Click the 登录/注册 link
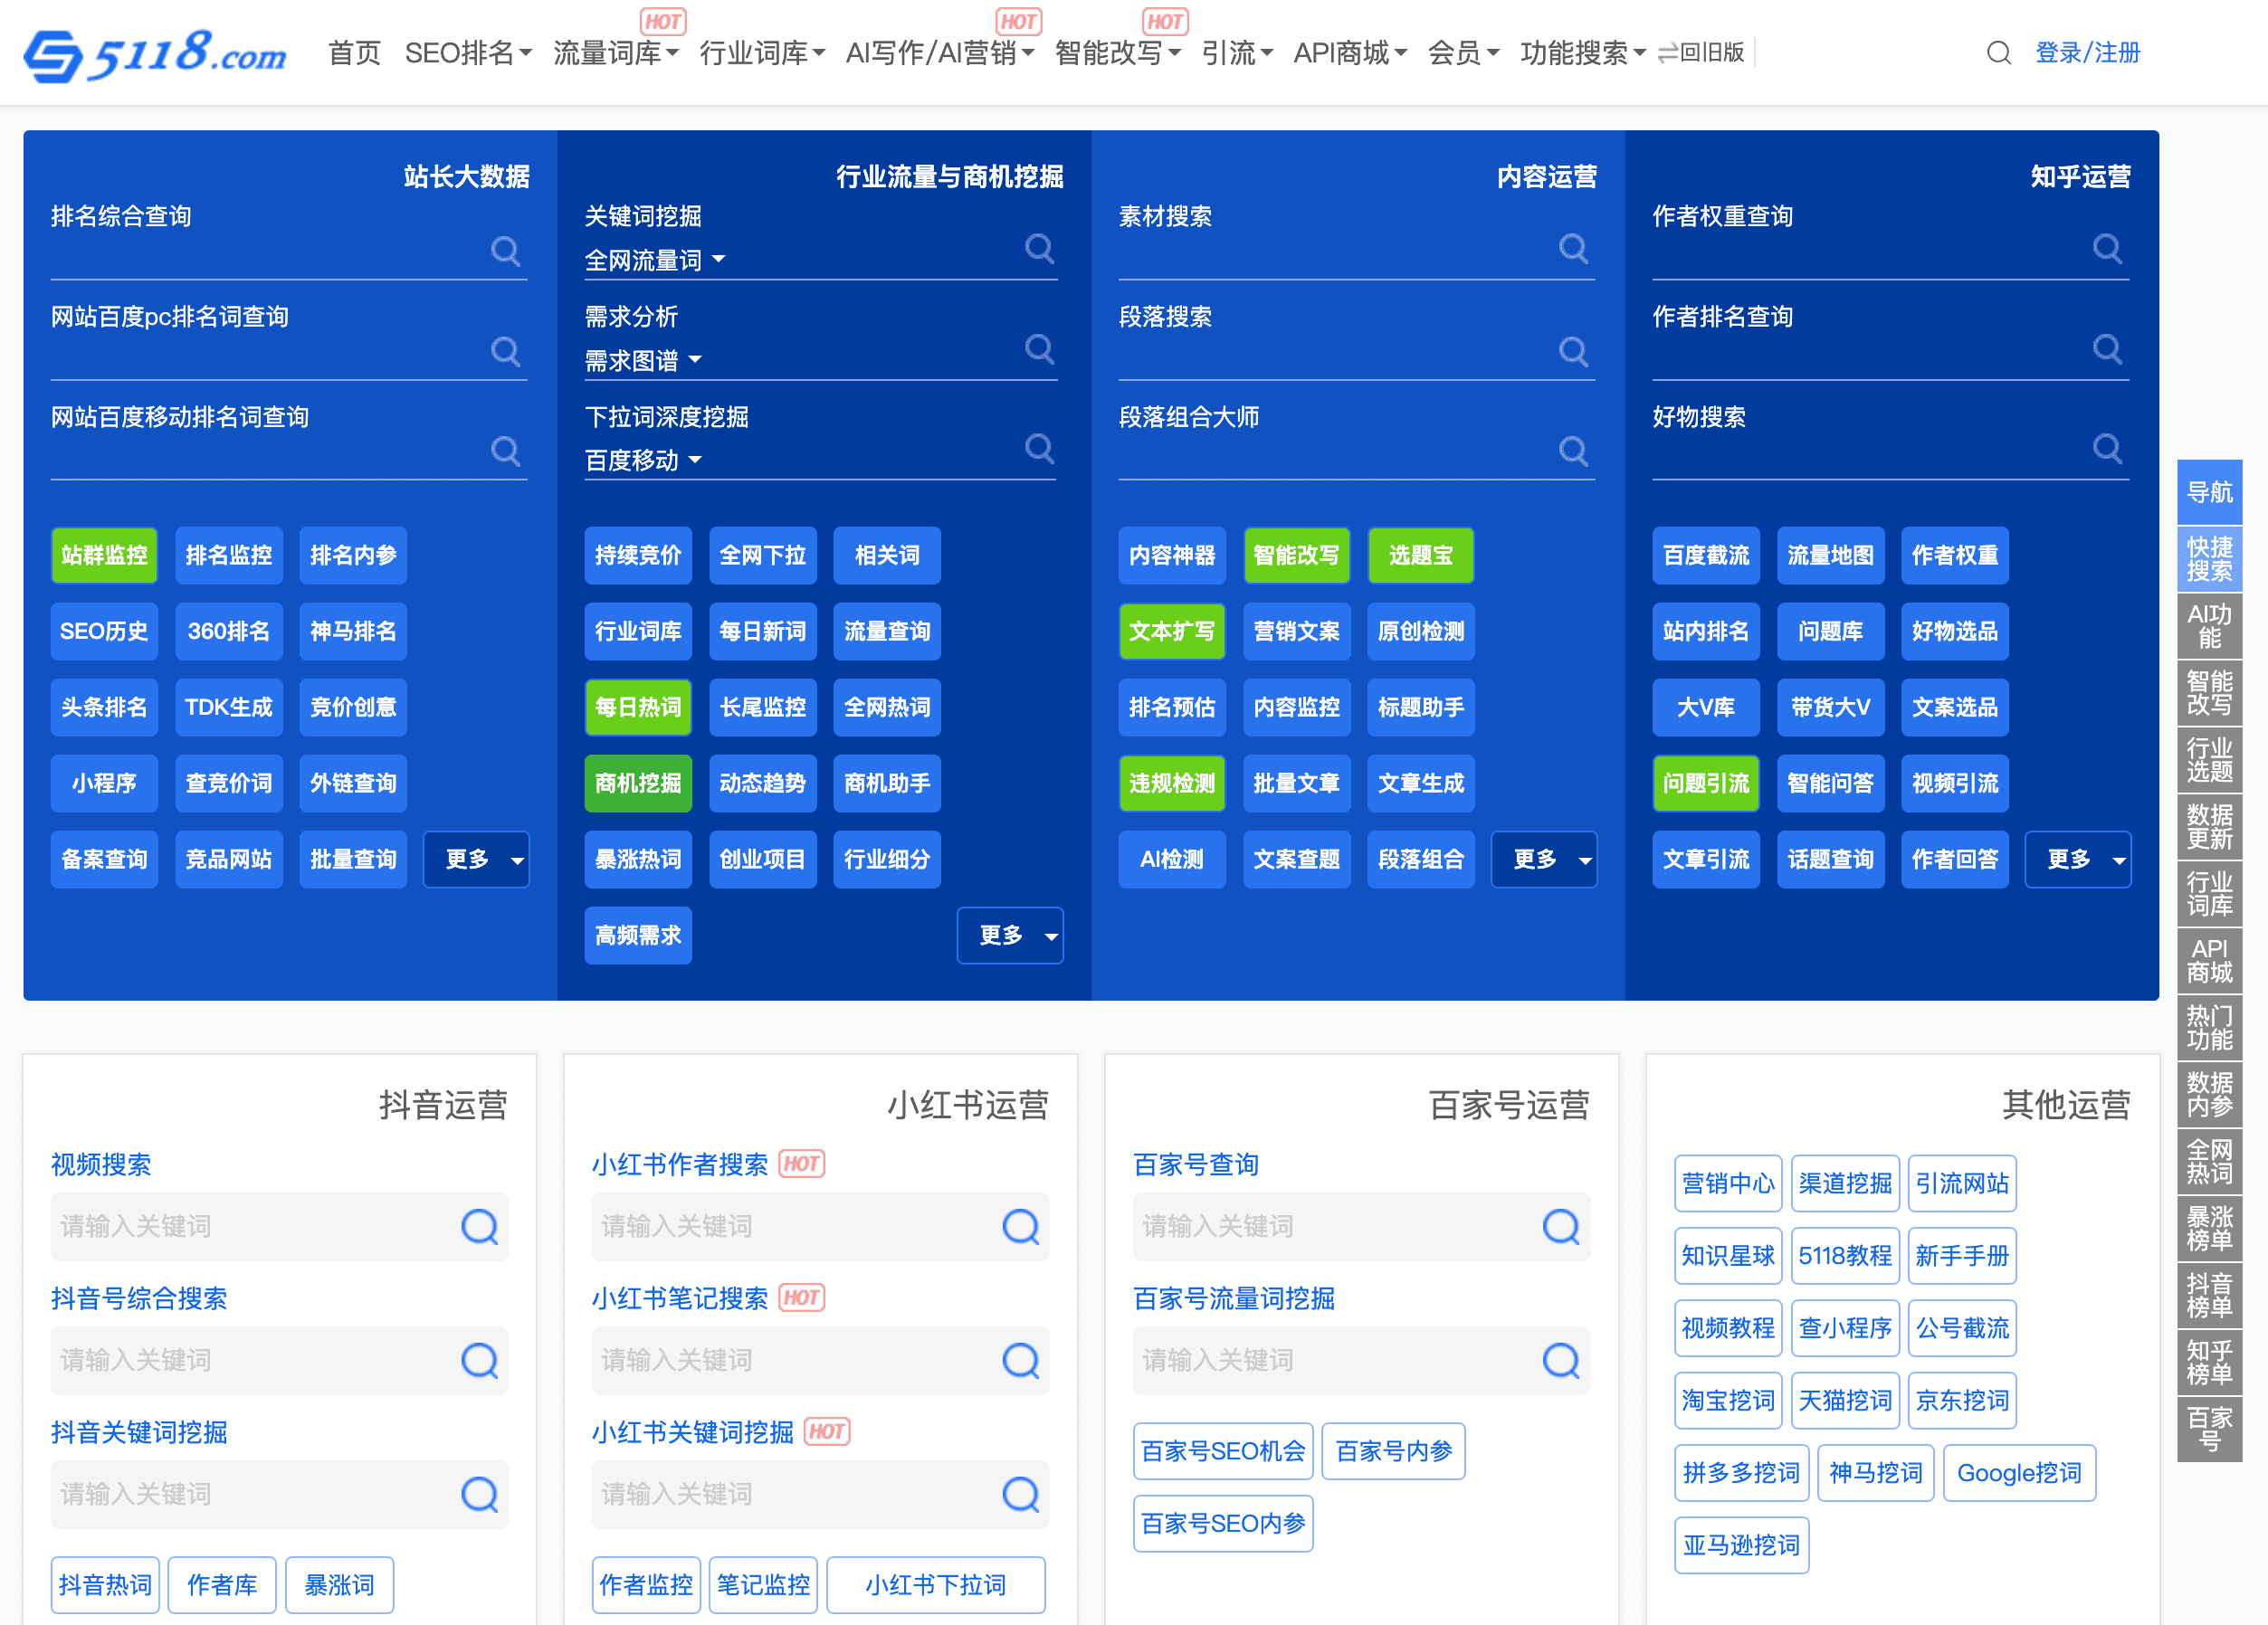The width and height of the screenshot is (2268, 1625). click(x=2088, y=53)
